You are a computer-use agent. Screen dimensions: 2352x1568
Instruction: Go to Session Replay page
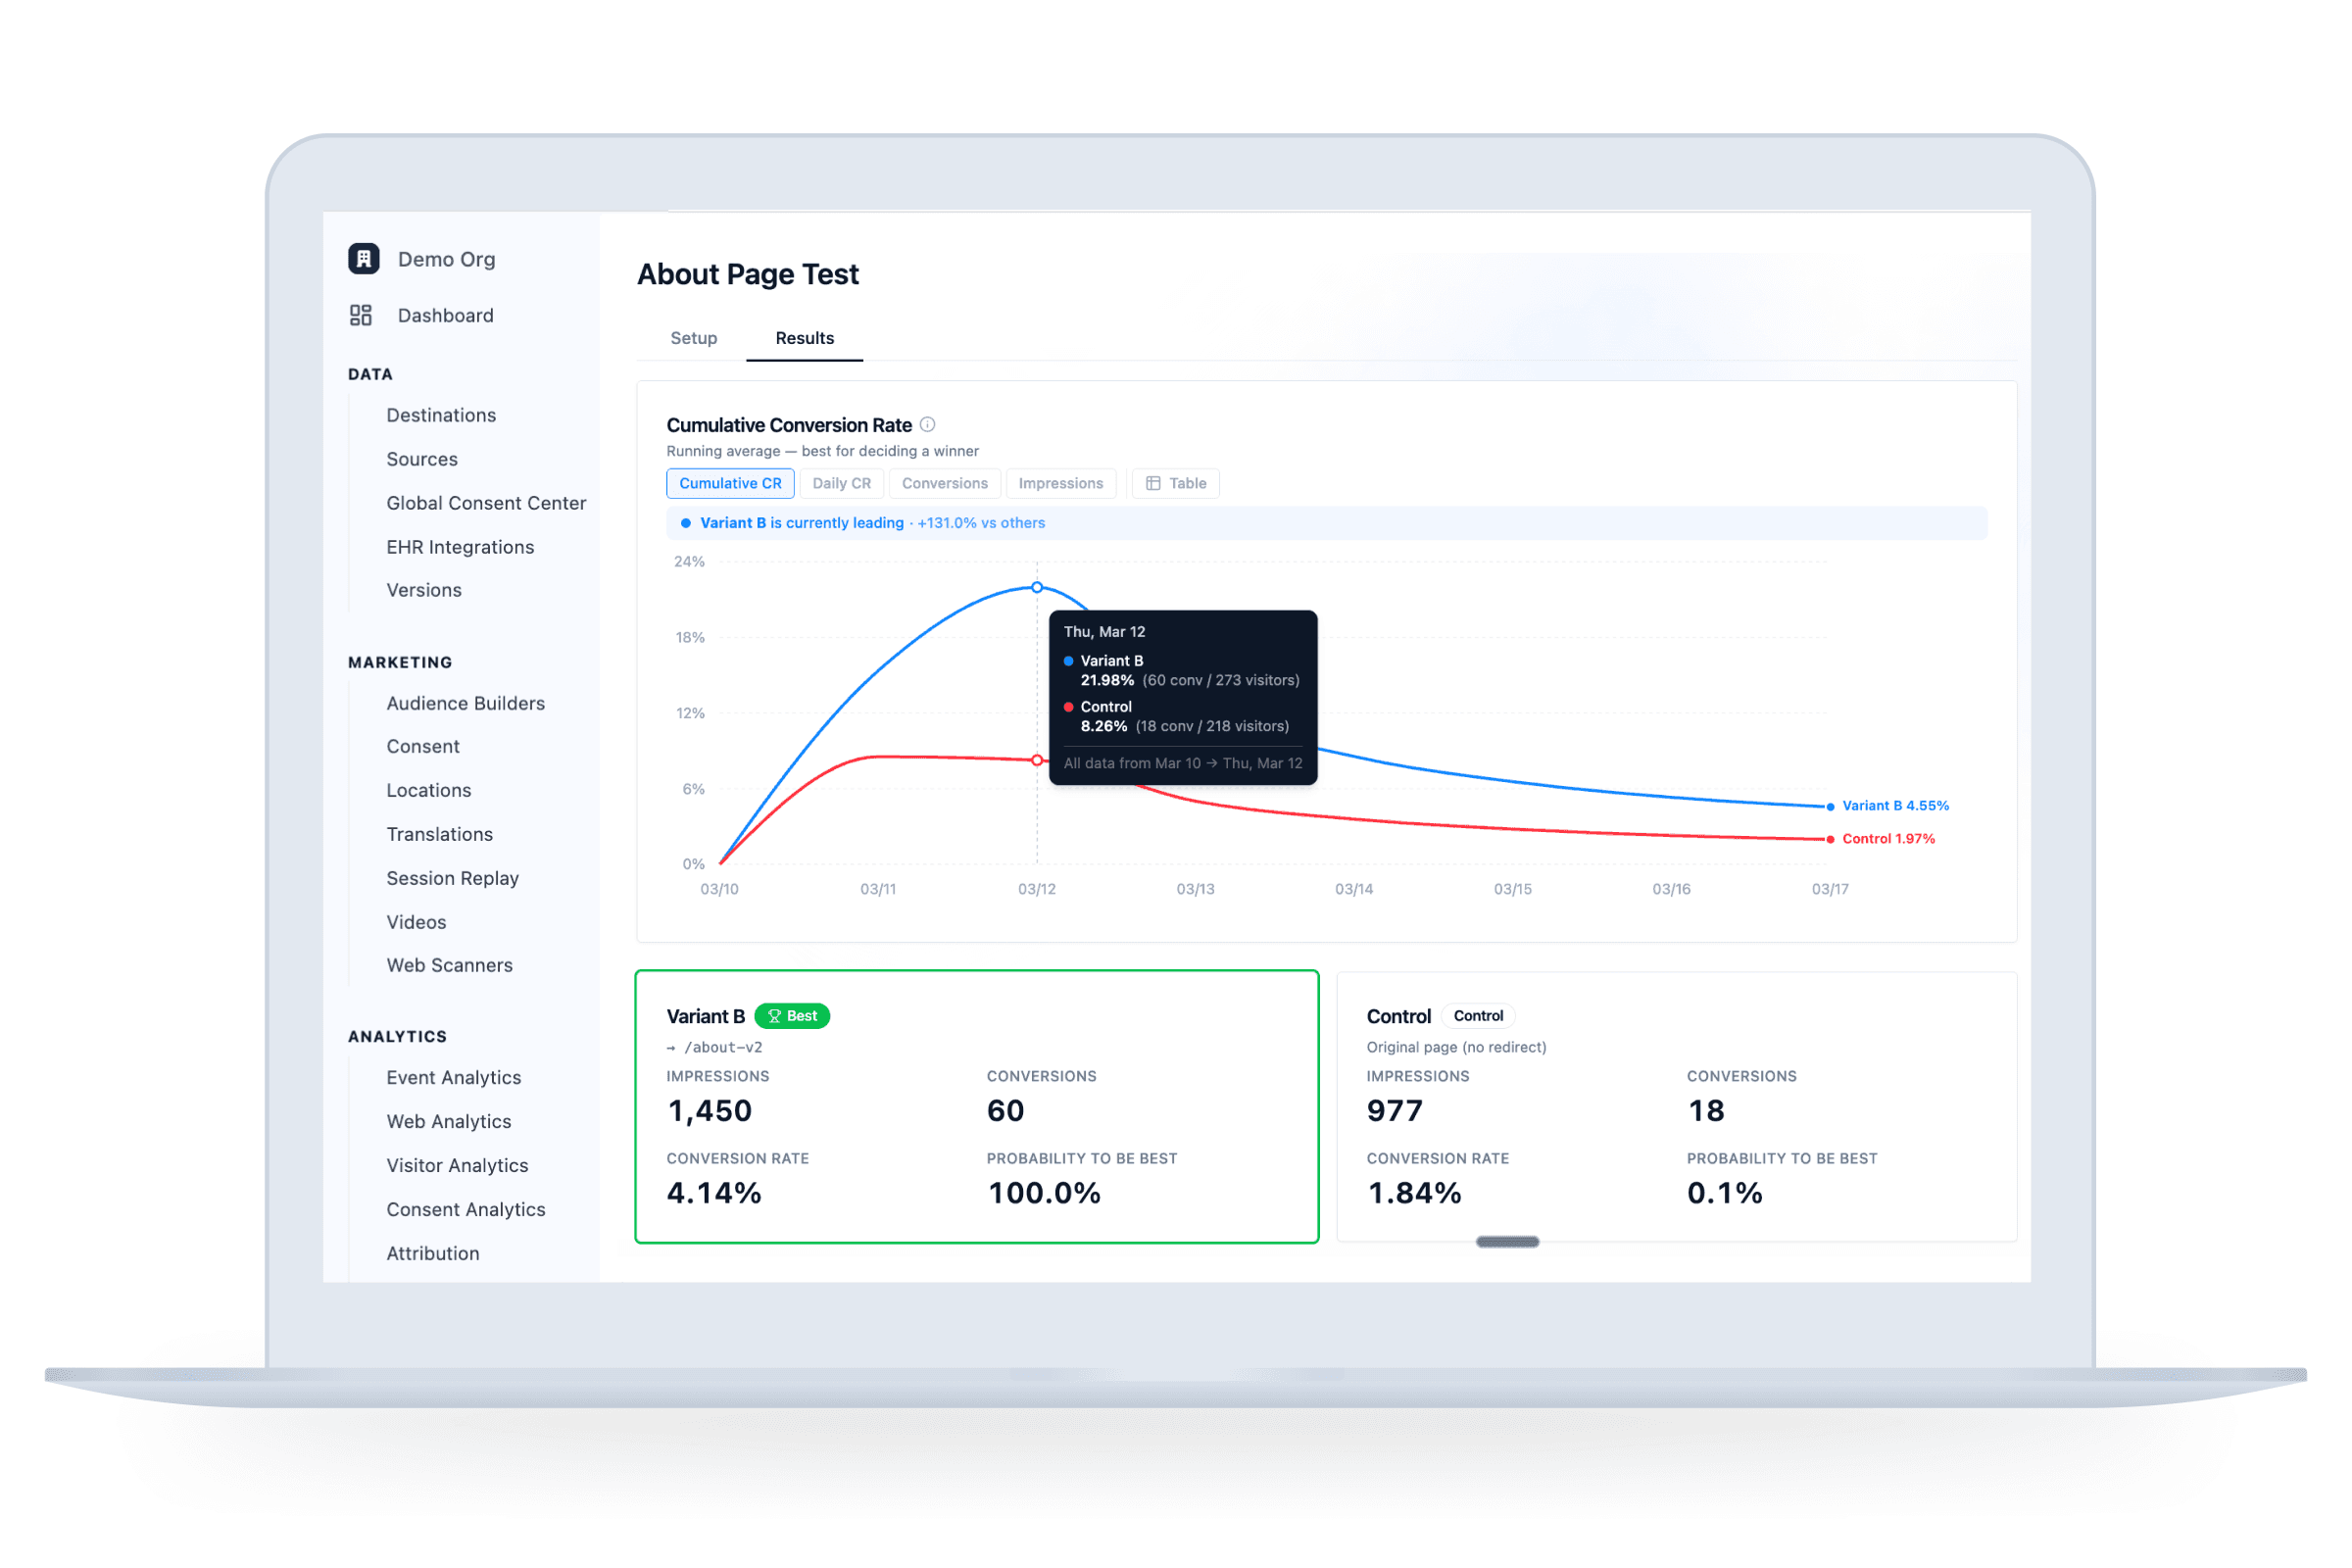pyautogui.click(x=452, y=878)
